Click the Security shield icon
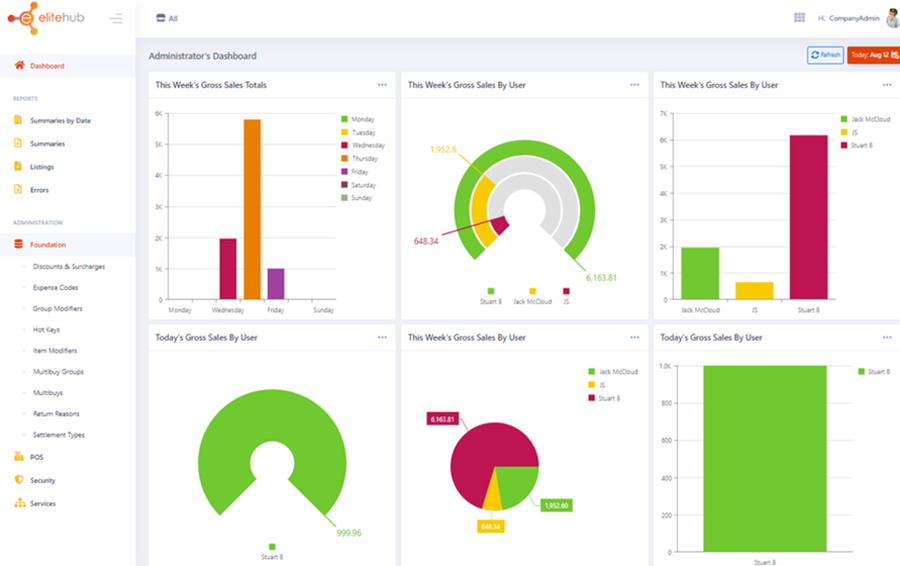This screenshot has height=566, width=900. click(19, 480)
